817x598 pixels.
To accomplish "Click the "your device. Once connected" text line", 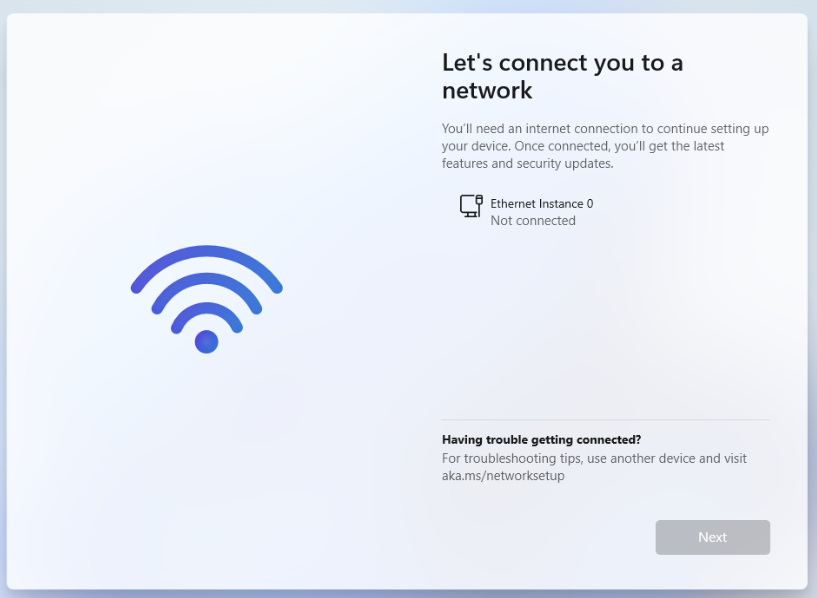I will (583, 146).
